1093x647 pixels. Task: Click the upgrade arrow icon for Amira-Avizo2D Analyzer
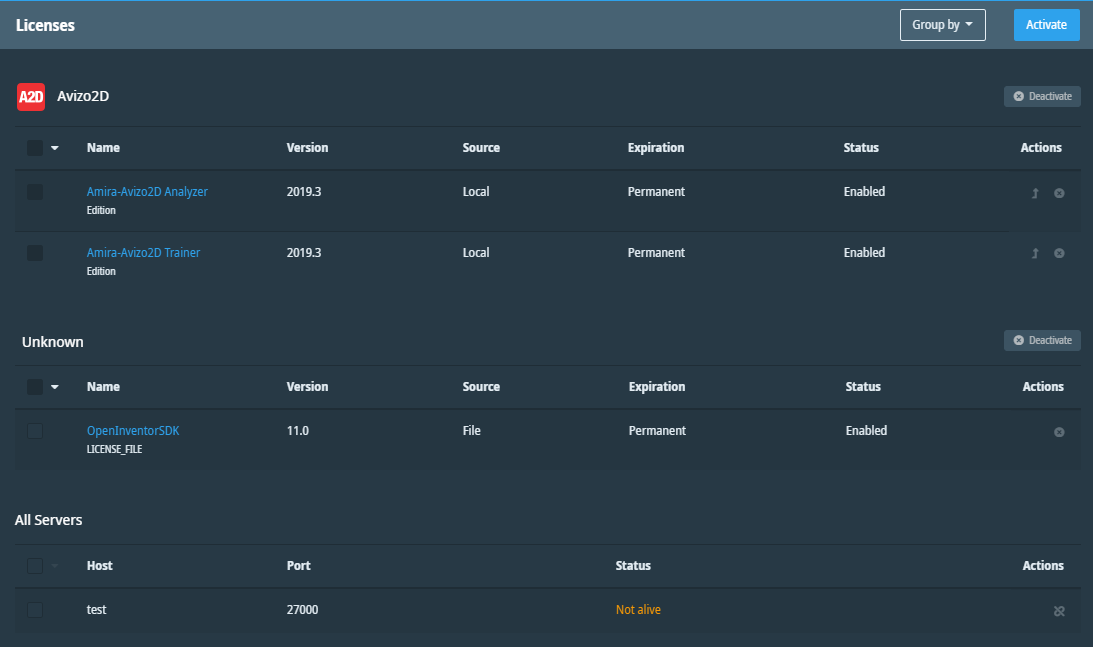(1035, 193)
